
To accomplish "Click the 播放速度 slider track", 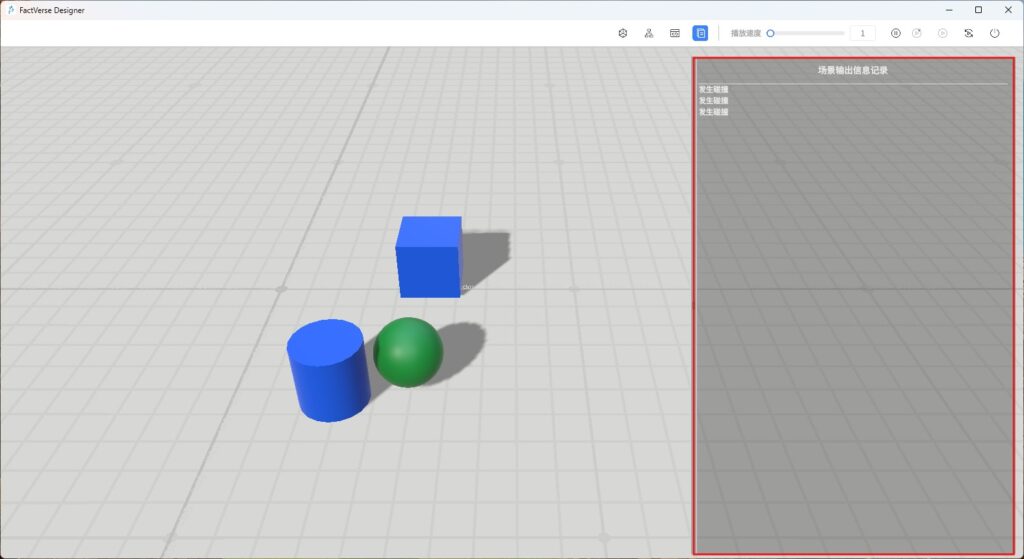I will 810,33.
